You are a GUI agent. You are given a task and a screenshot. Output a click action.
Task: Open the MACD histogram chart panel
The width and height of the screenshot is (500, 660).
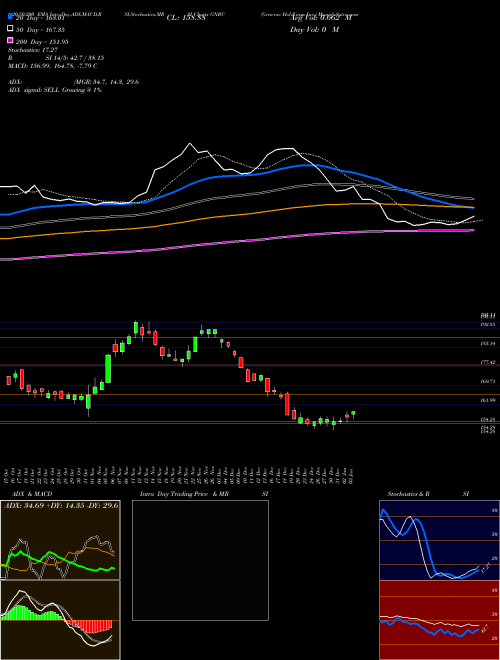(60, 620)
